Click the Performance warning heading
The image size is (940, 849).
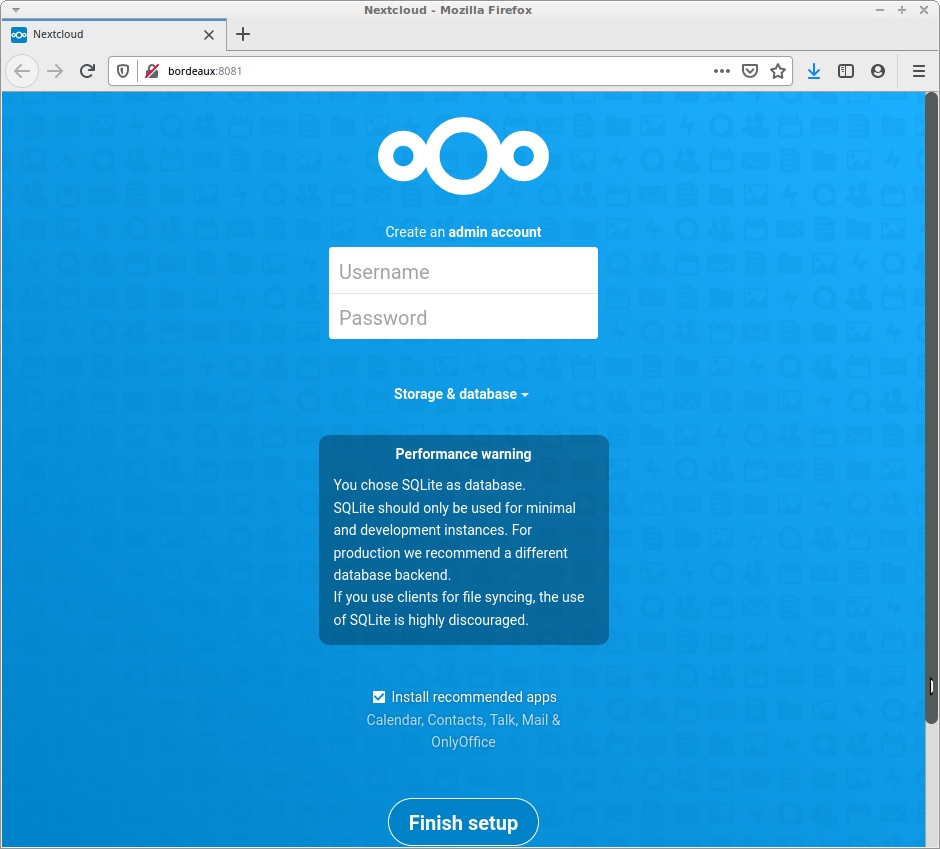click(x=463, y=454)
